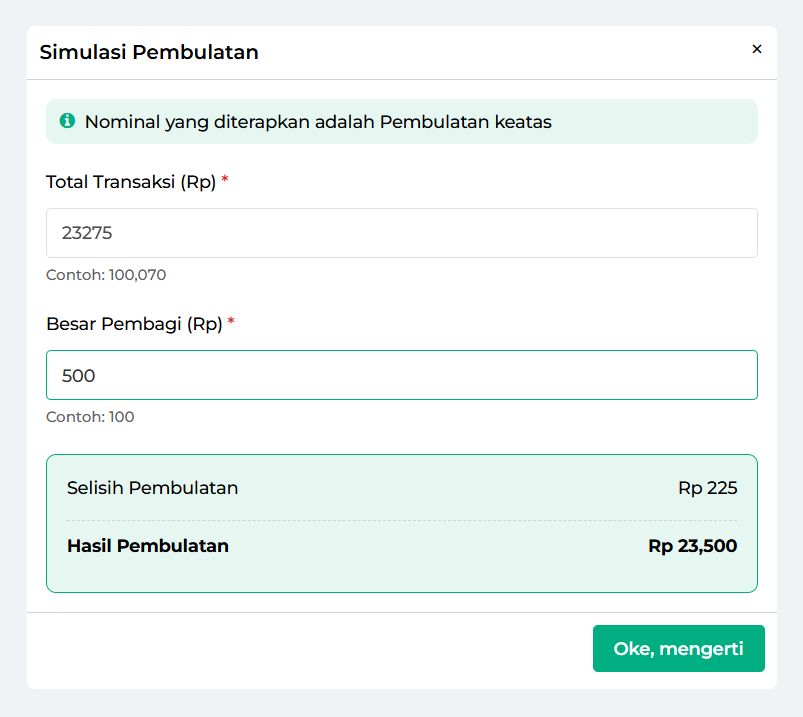Click the green info icon in banner
This screenshot has width=803, height=717.
click(x=67, y=121)
